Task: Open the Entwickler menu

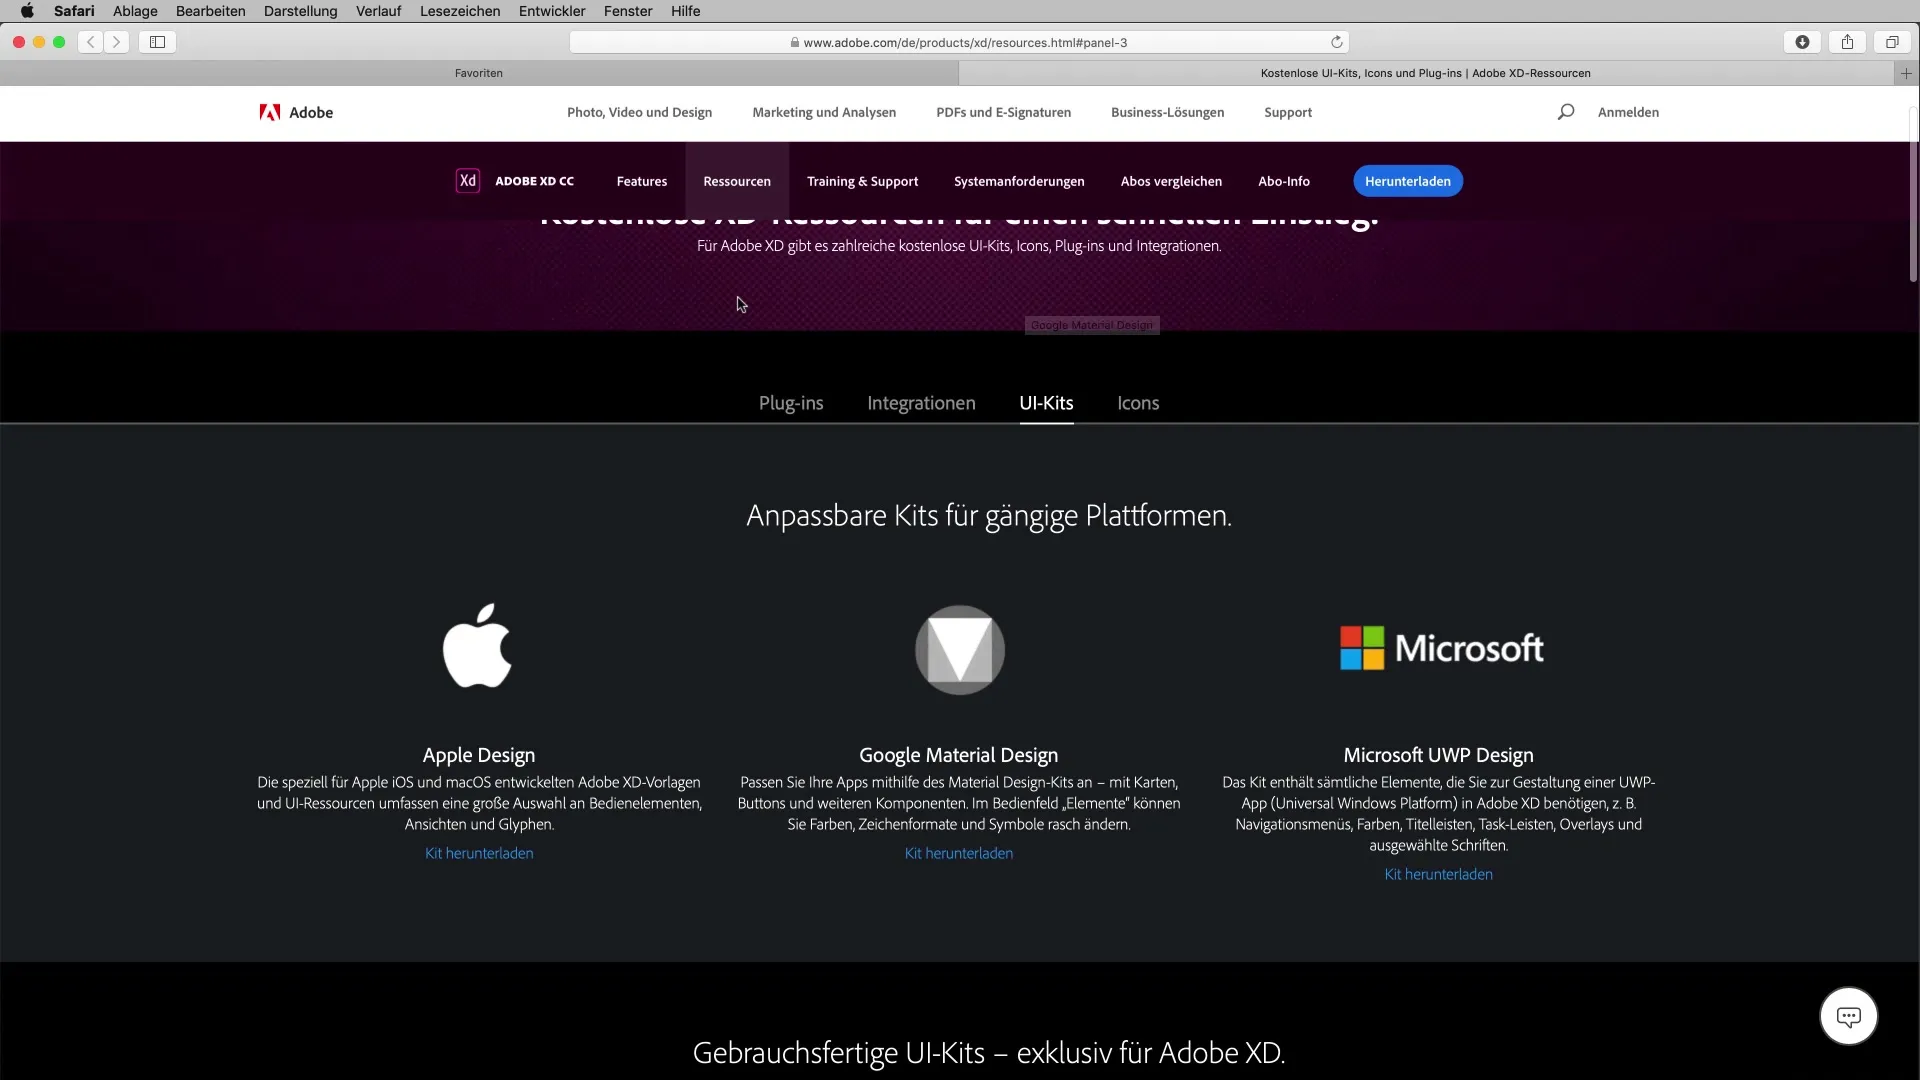Action: point(552,11)
